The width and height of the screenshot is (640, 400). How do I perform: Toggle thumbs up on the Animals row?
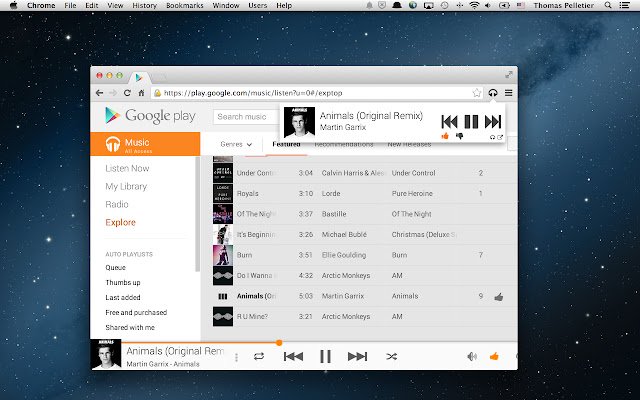[498, 297]
